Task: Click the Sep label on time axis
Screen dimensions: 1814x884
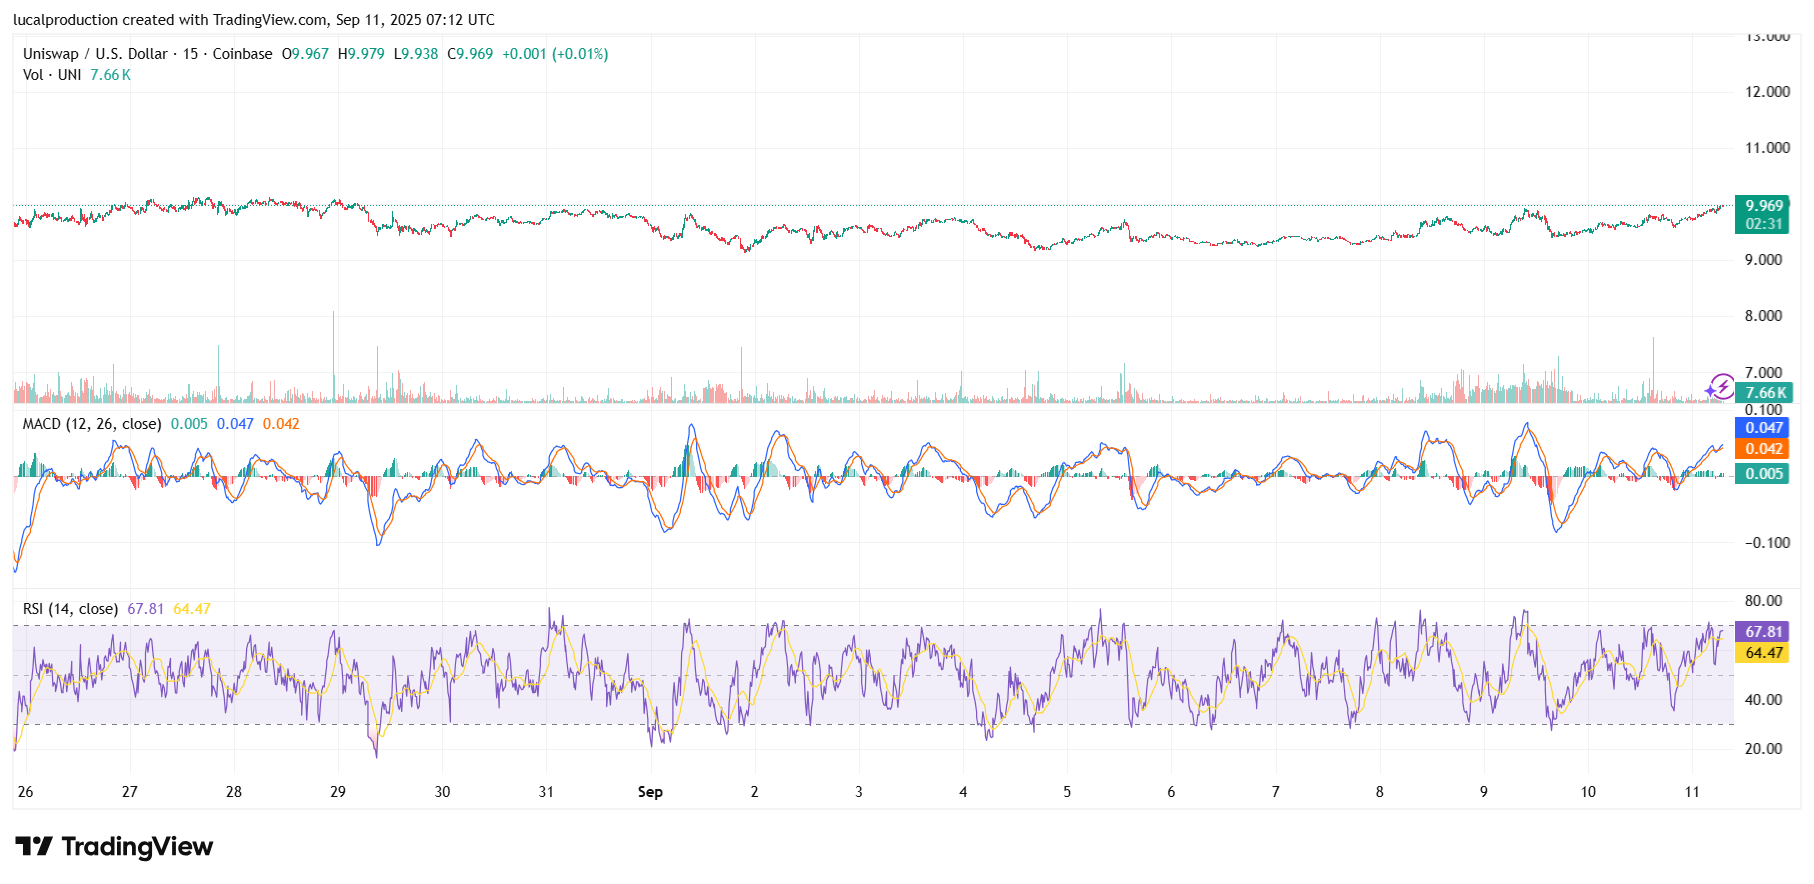Action: coord(650,792)
